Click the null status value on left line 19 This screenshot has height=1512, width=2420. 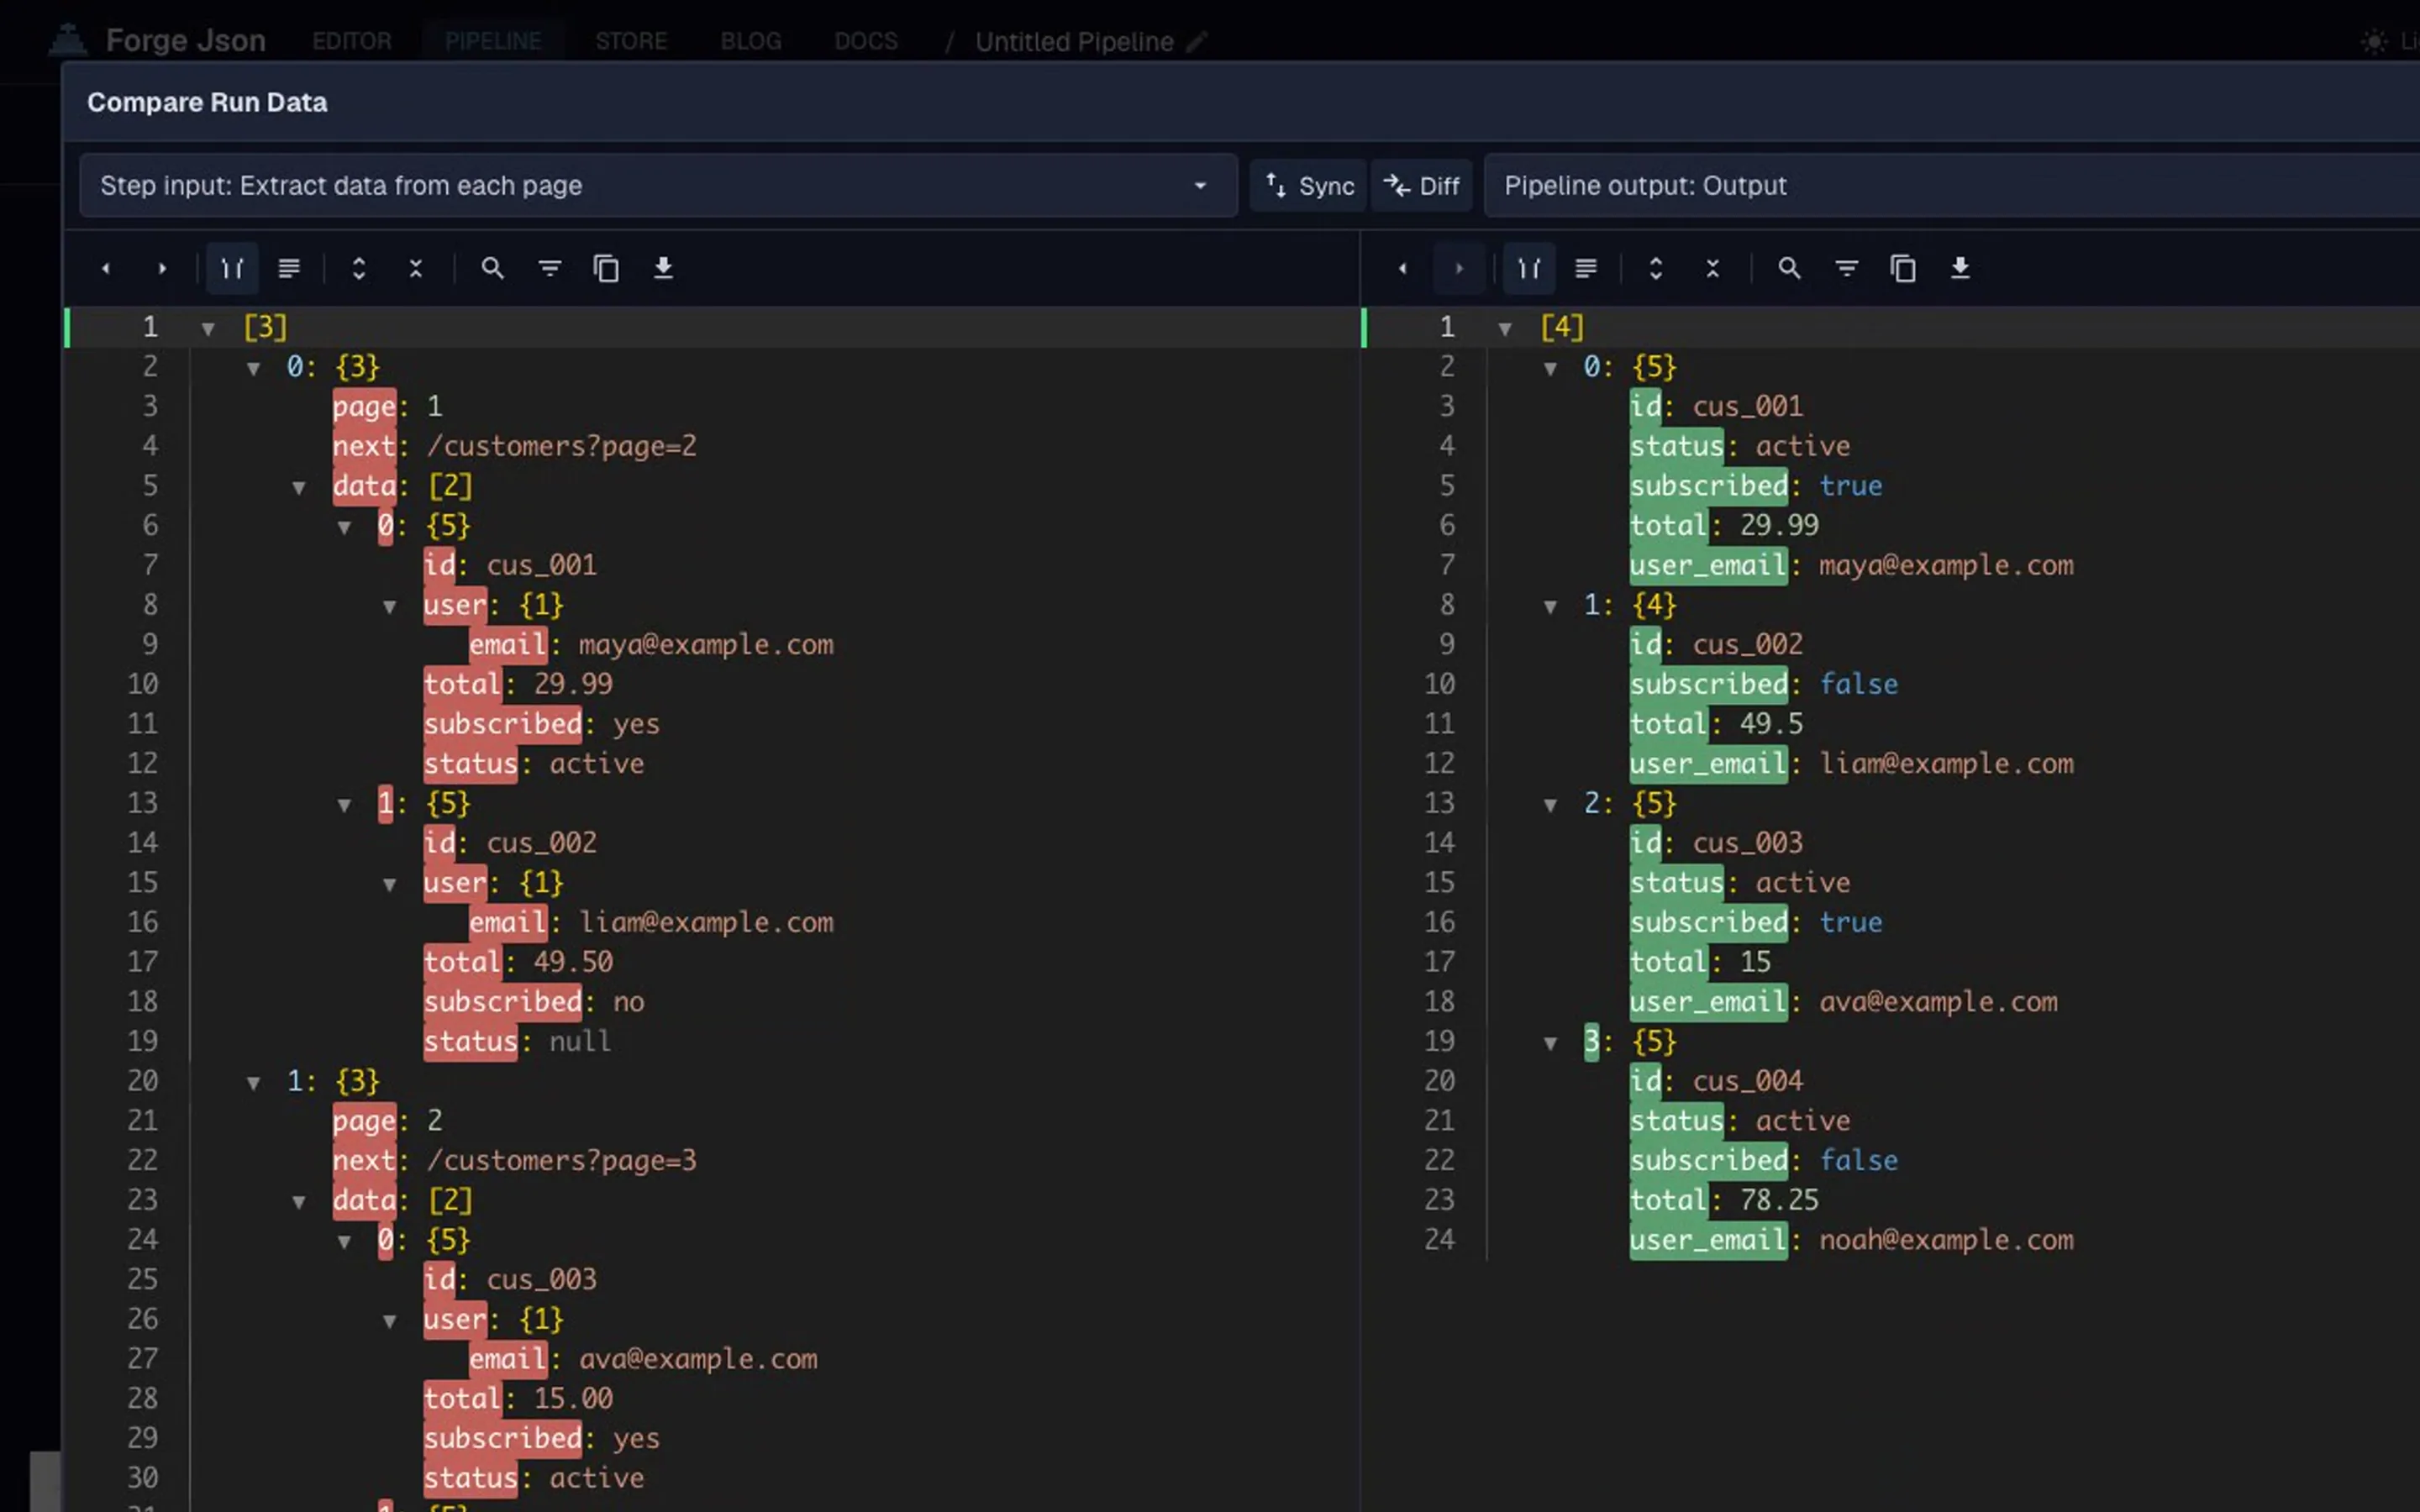click(x=580, y=1041)
